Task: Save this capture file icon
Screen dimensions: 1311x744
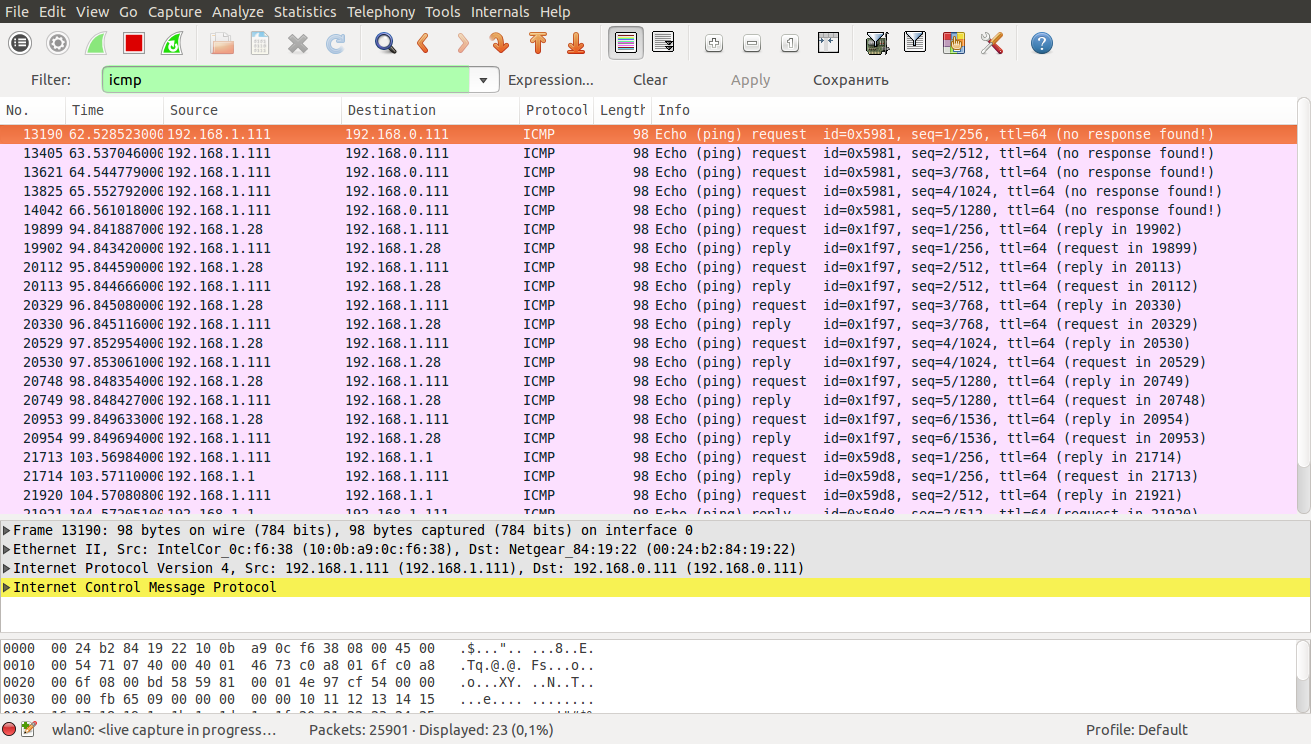Action: point(260,43)
